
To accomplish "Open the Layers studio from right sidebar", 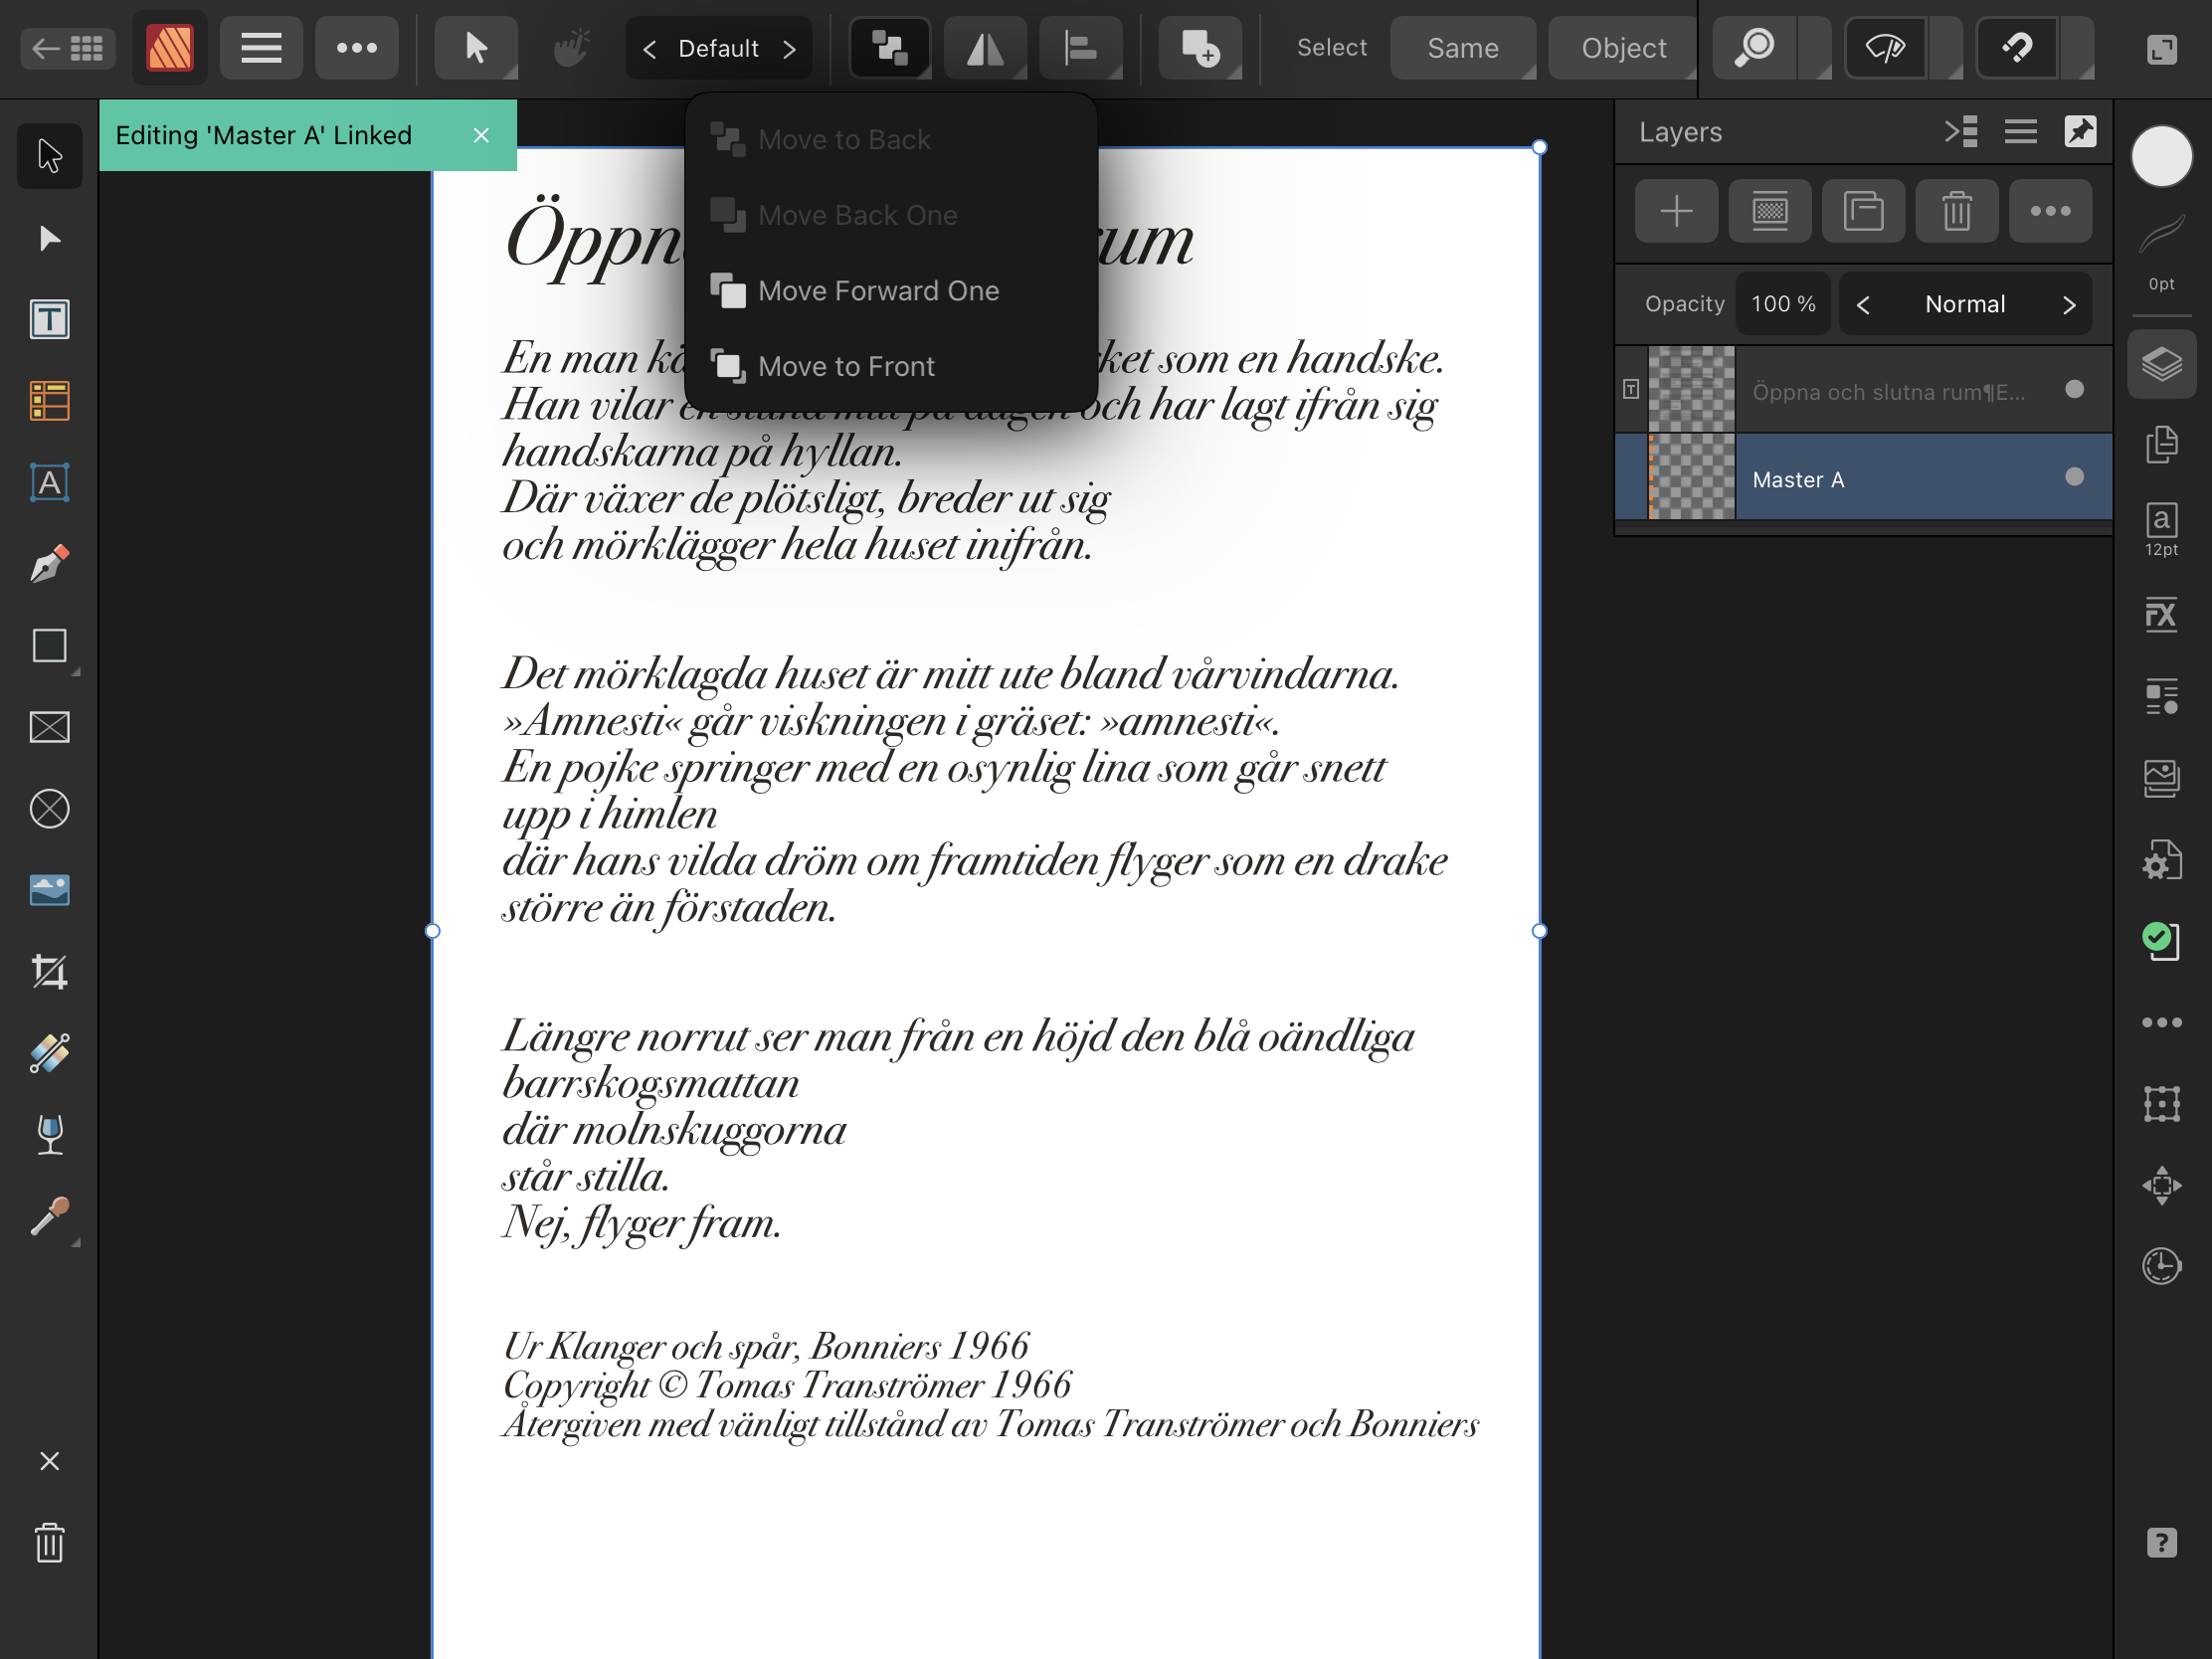I will pos(2161,364).
